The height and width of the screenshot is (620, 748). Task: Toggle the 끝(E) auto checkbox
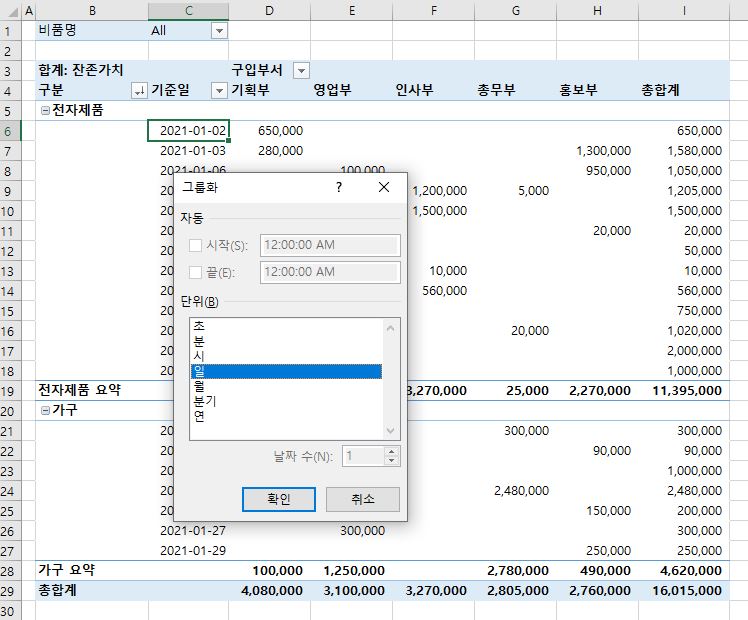[196, 273]
